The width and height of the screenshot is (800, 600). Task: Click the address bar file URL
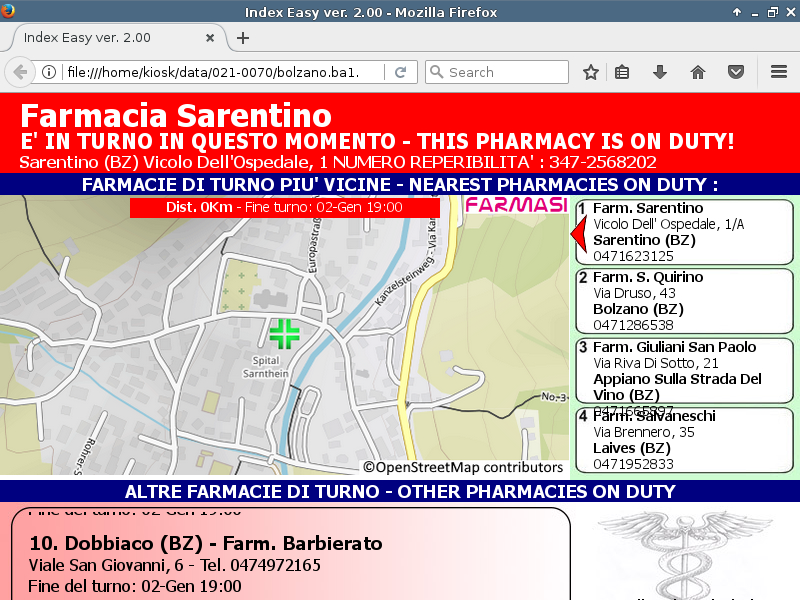point(210,72)
